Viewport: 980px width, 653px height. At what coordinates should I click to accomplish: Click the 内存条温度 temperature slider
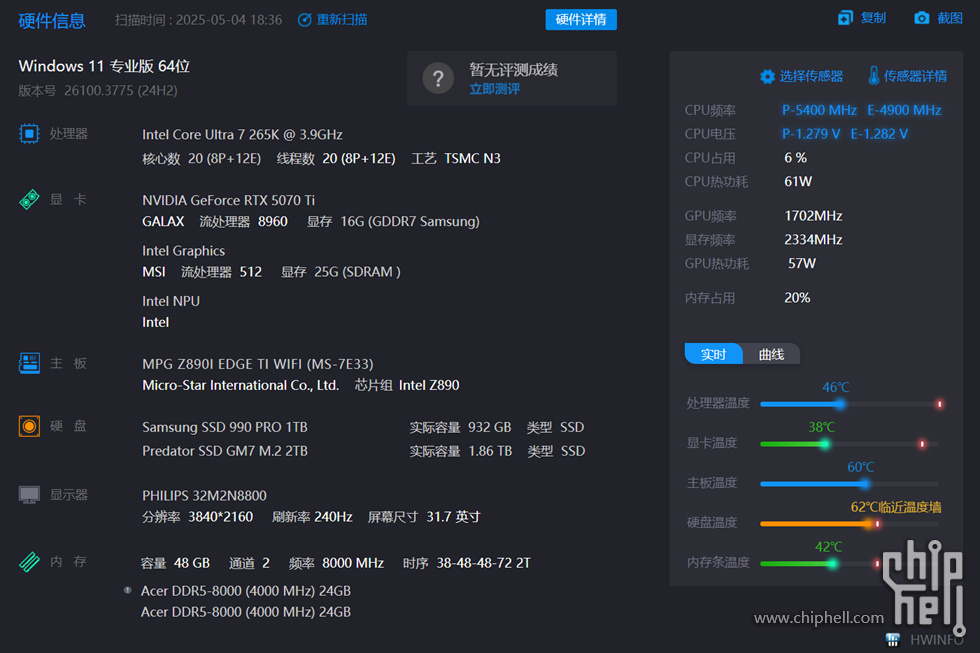[822, 564]
